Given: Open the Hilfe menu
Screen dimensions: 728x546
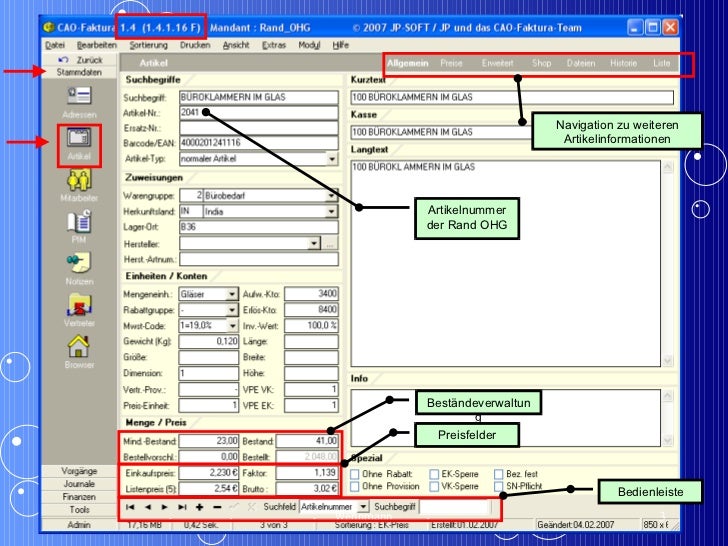Looking at the screenshot, I should 340,45.
